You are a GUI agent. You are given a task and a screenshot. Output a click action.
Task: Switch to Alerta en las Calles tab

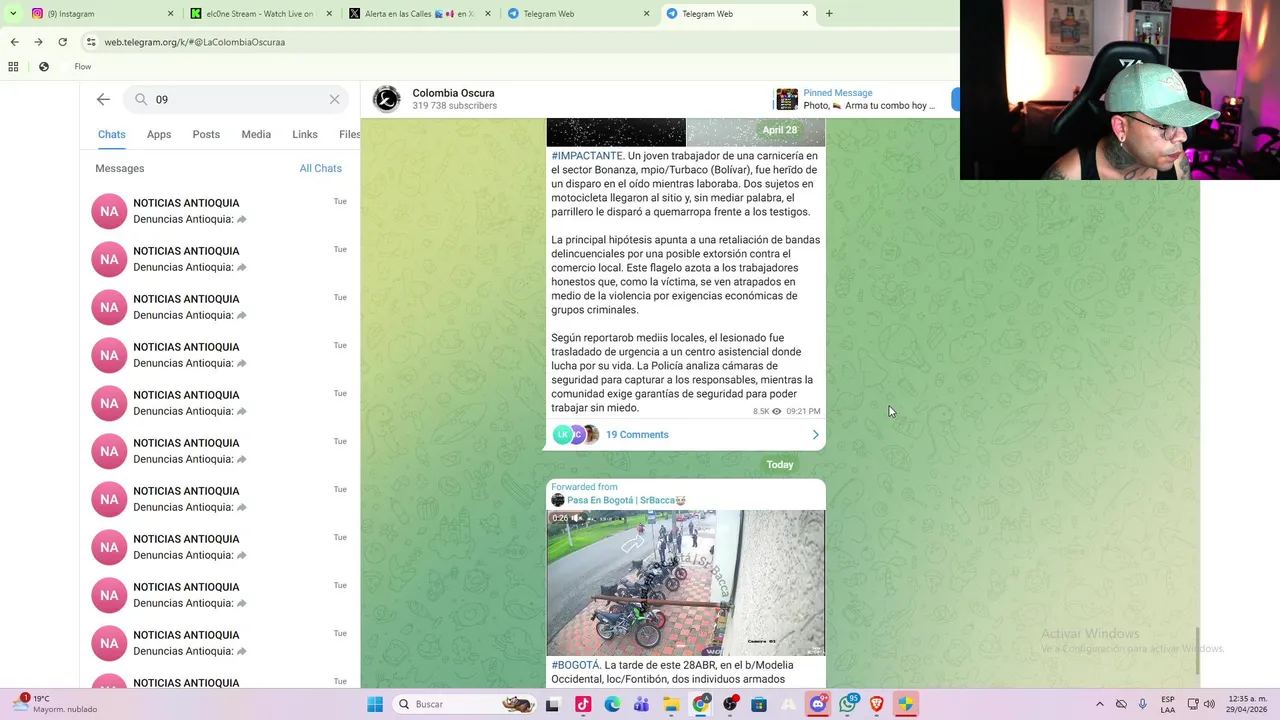coord(419,13)
